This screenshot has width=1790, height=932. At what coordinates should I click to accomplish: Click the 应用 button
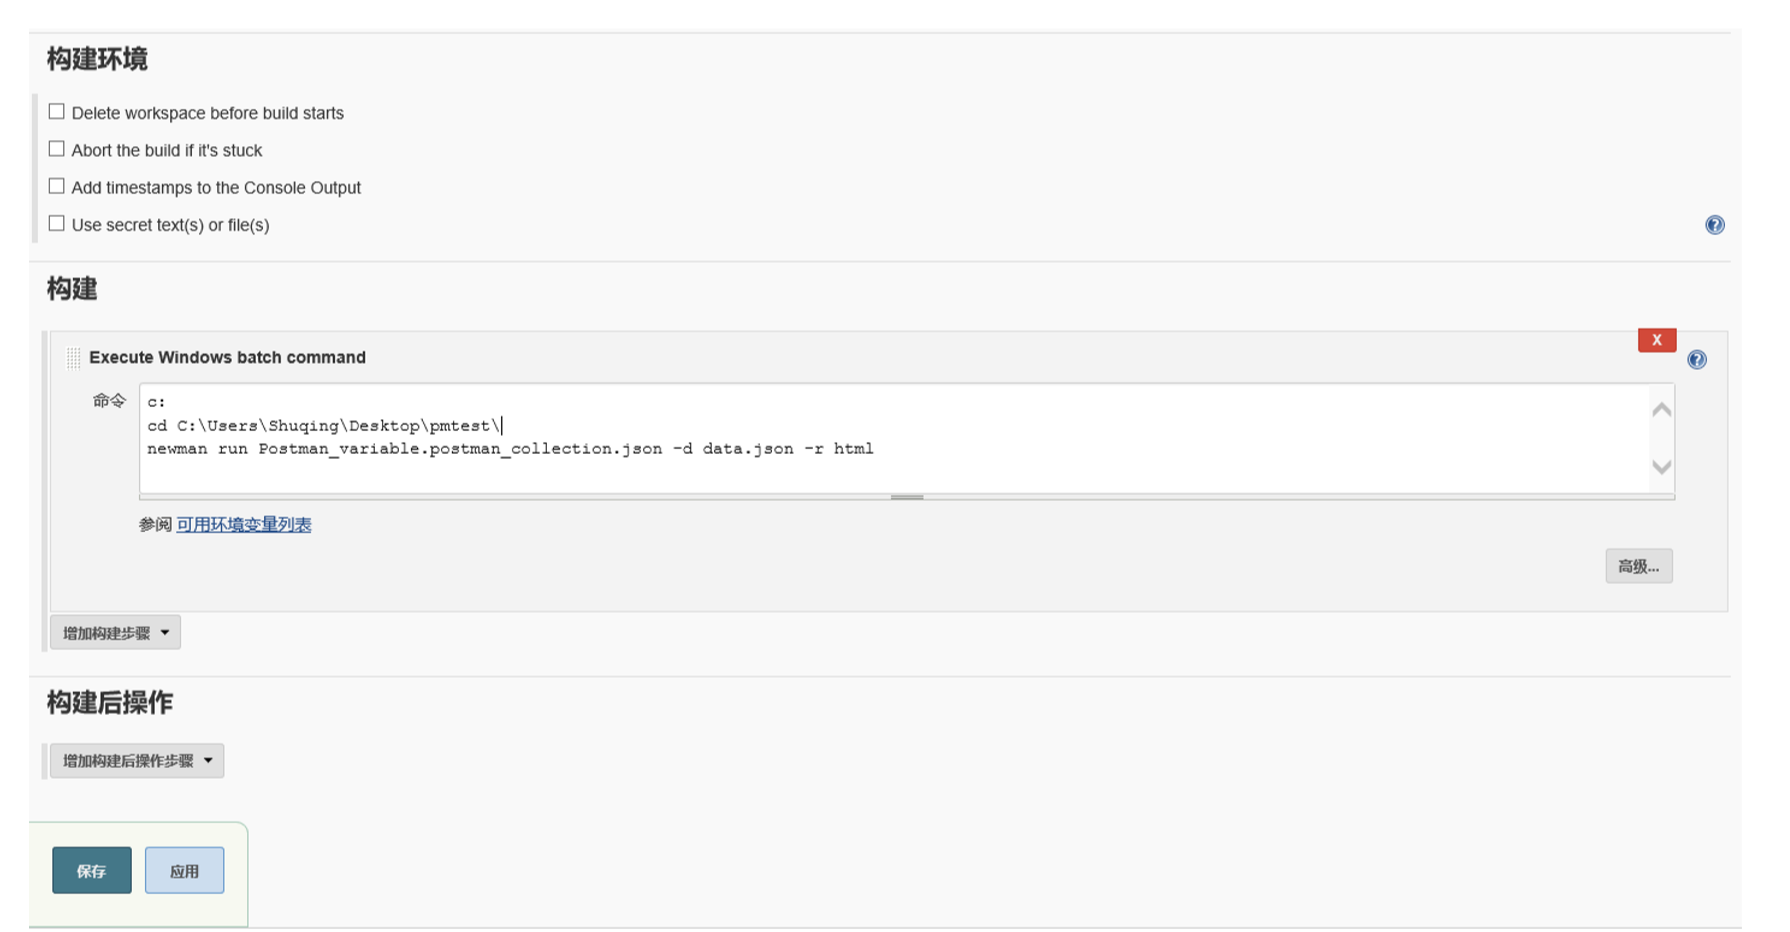click(x=184, y=871)
